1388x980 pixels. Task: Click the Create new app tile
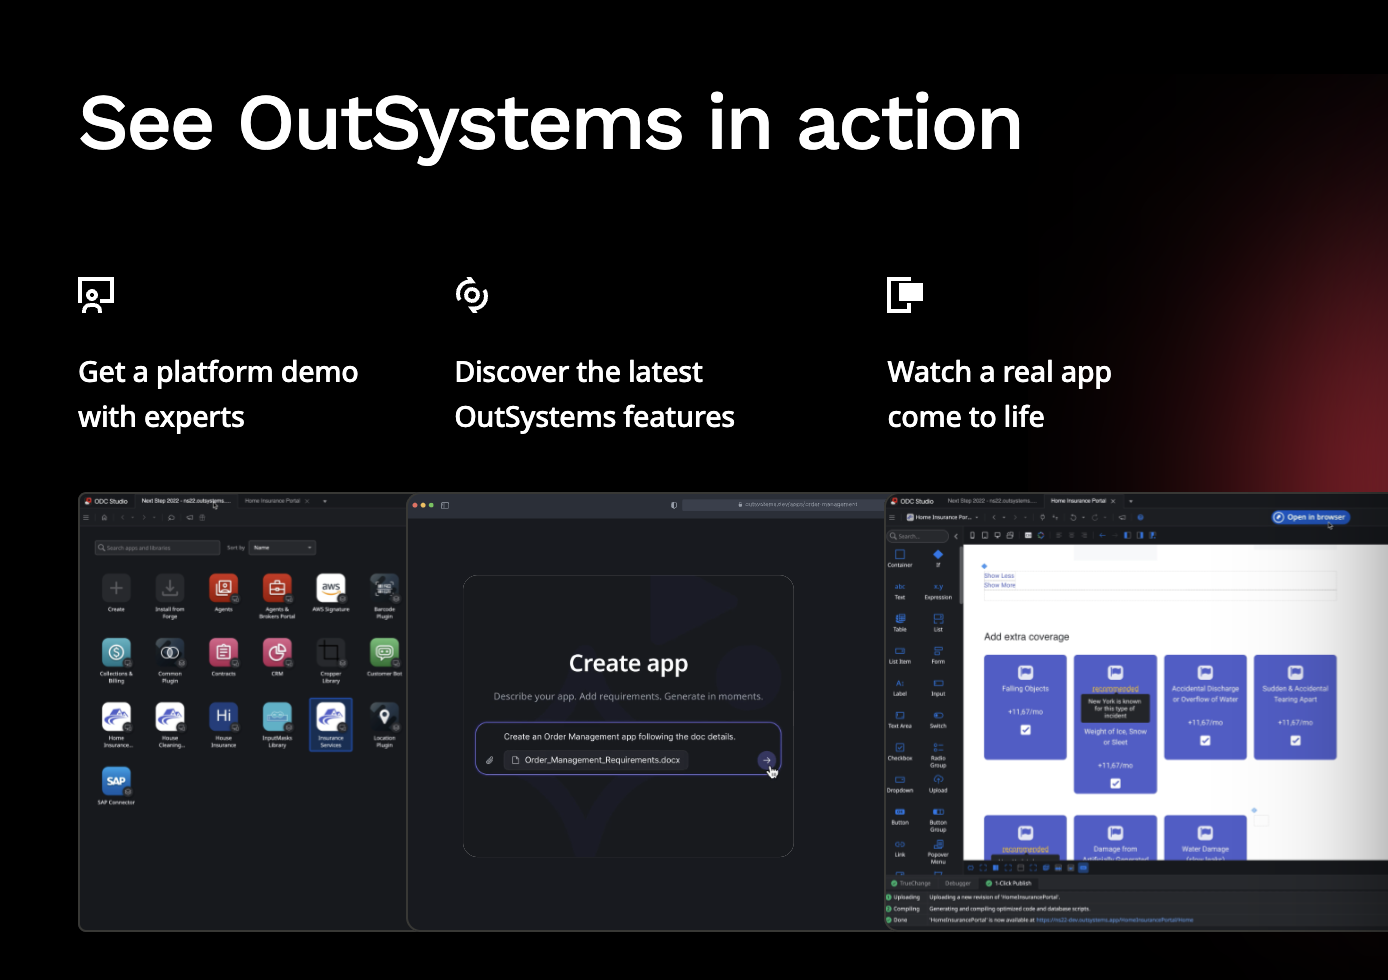(116, 588)
